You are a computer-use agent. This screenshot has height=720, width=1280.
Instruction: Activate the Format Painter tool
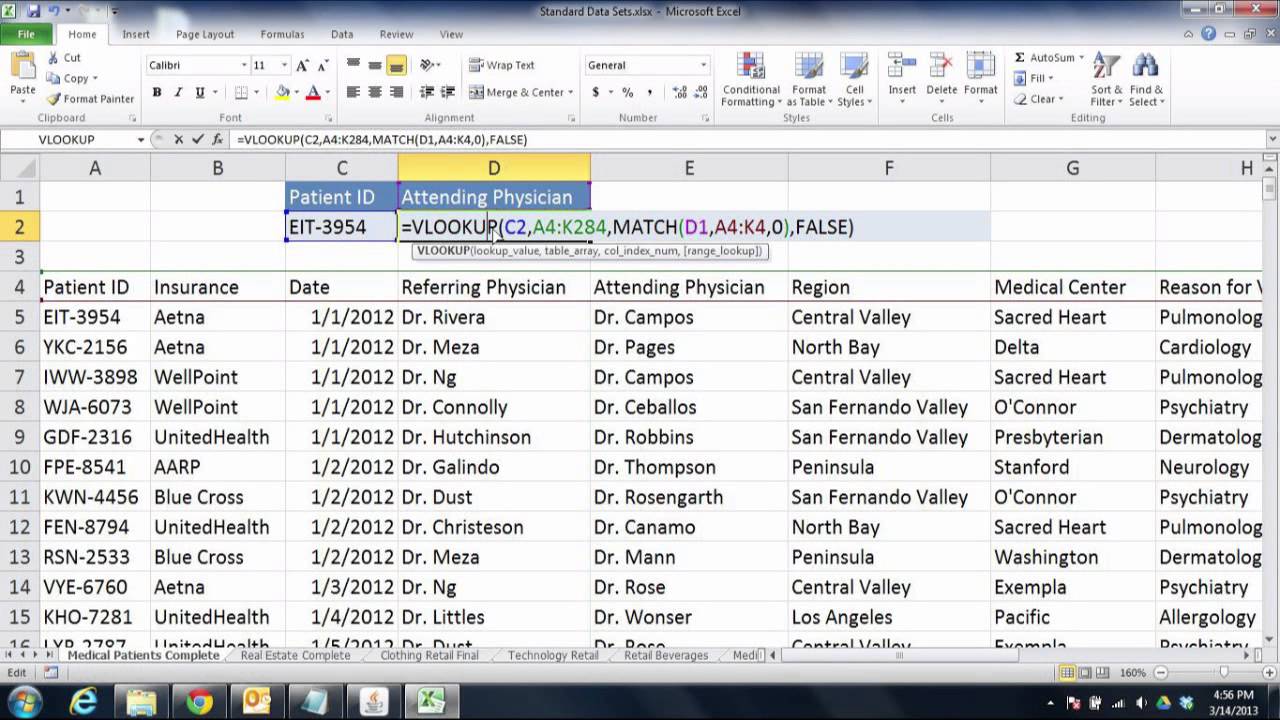(x=90, y=99)
